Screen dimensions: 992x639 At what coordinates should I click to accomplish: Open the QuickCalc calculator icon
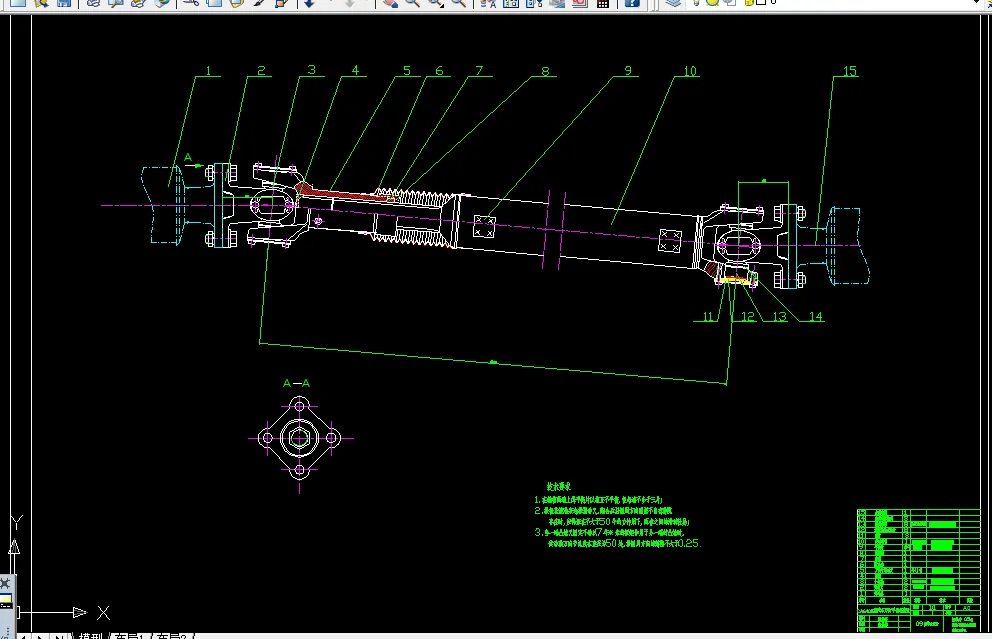603,3
